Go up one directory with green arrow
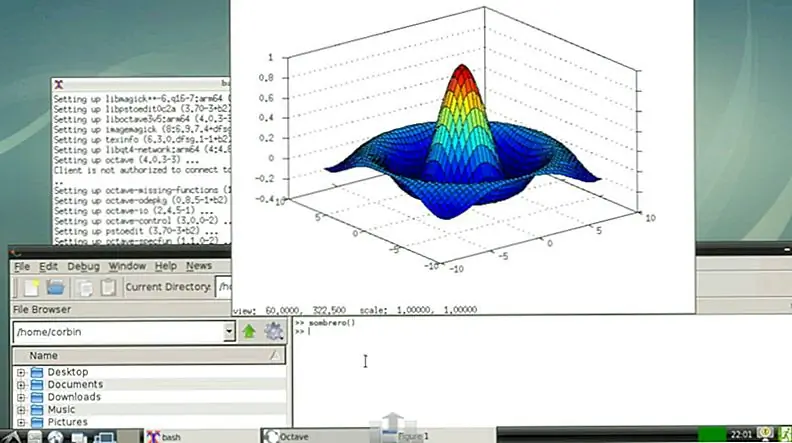The height and width of the screenshot is (443, 792). click(x=249, y=331)
